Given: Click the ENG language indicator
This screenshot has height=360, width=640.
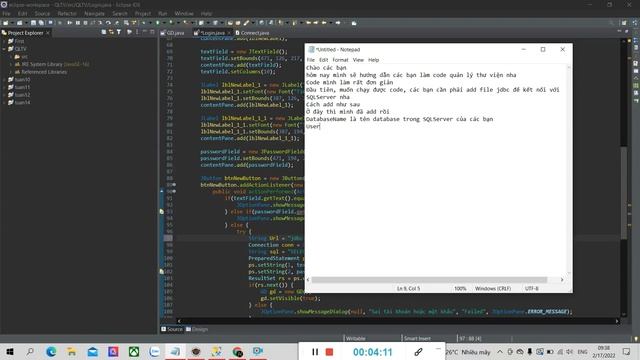Looking at the screenshot, I should click(582, 352).
